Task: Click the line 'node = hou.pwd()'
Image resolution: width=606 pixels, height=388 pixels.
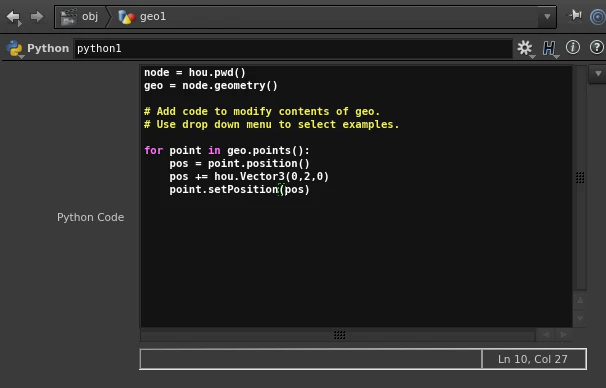Action: [x=195, y=73]
